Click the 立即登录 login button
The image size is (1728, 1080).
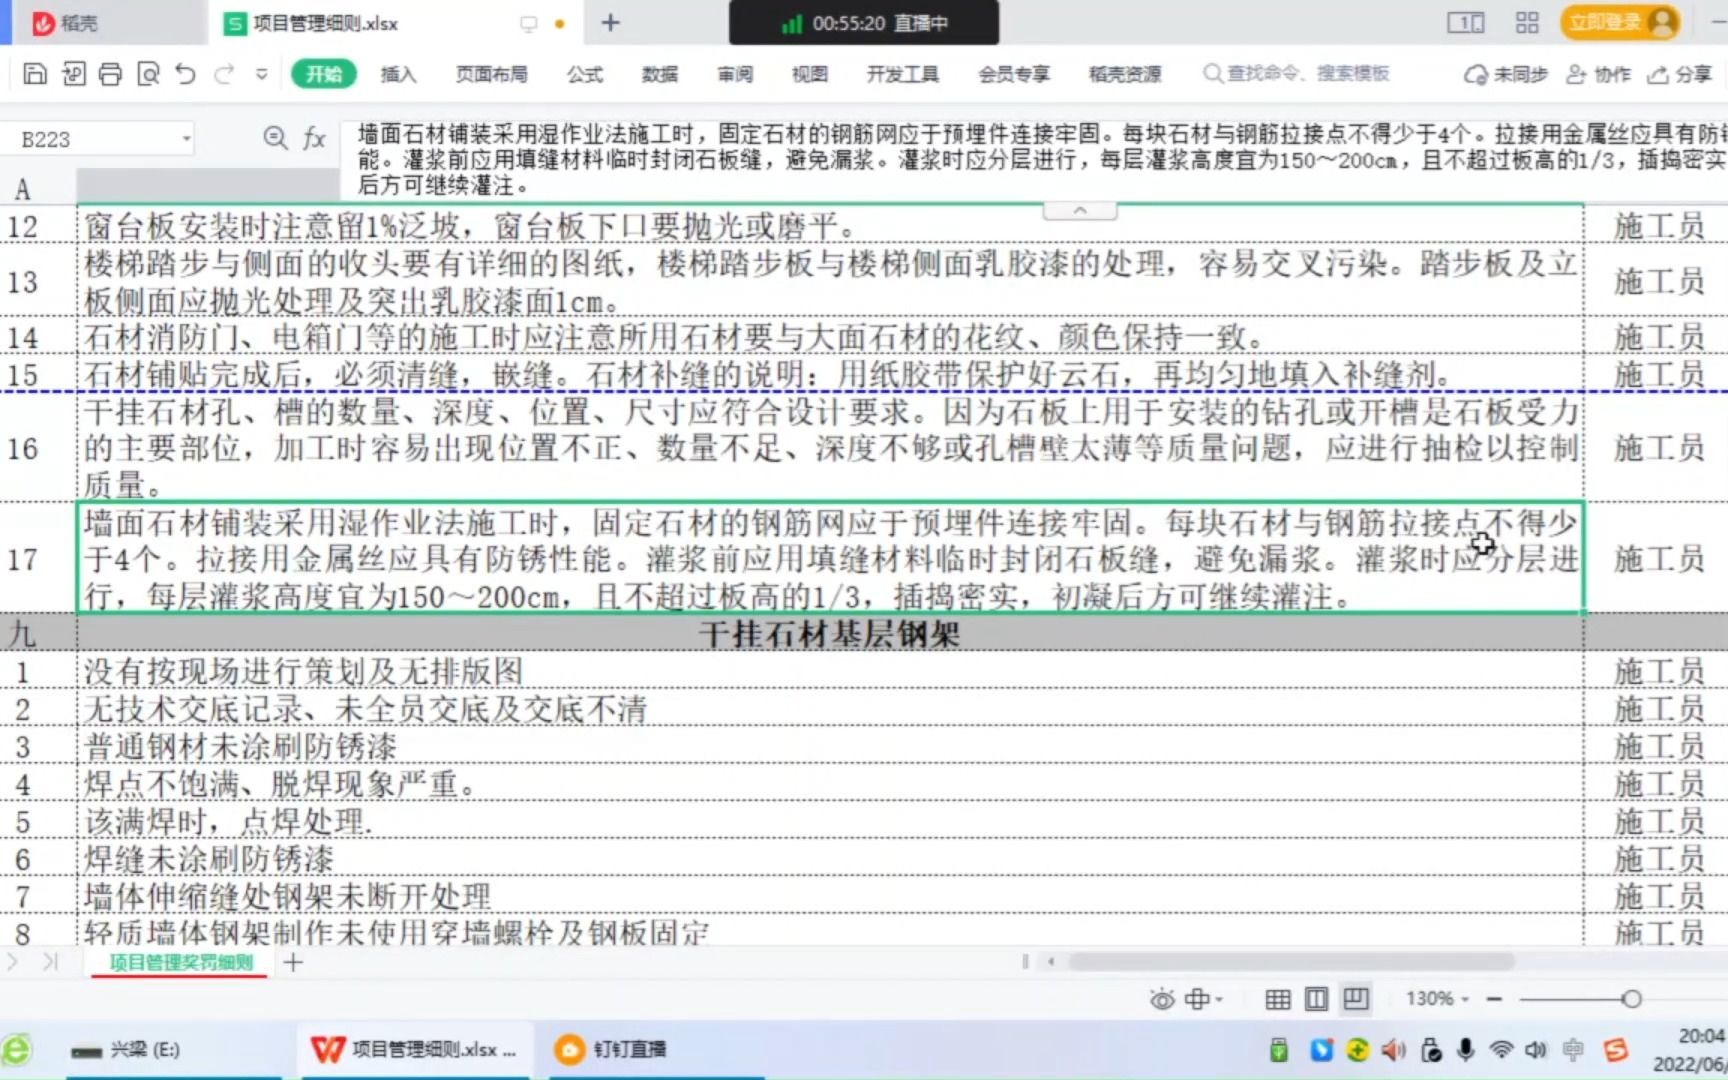[1618, 22]
